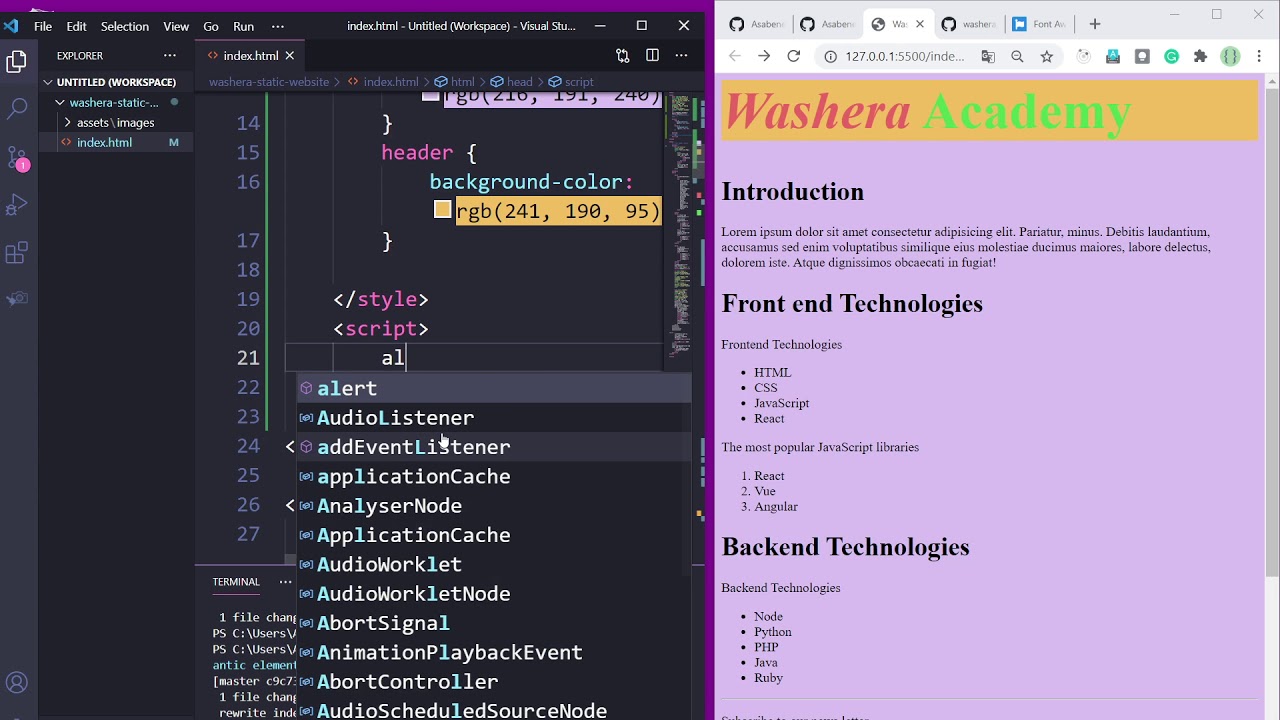This screenshot has width=1280, height=720.
Task: Switch to the TERMINAL panel tab
Action: [236, 582]
